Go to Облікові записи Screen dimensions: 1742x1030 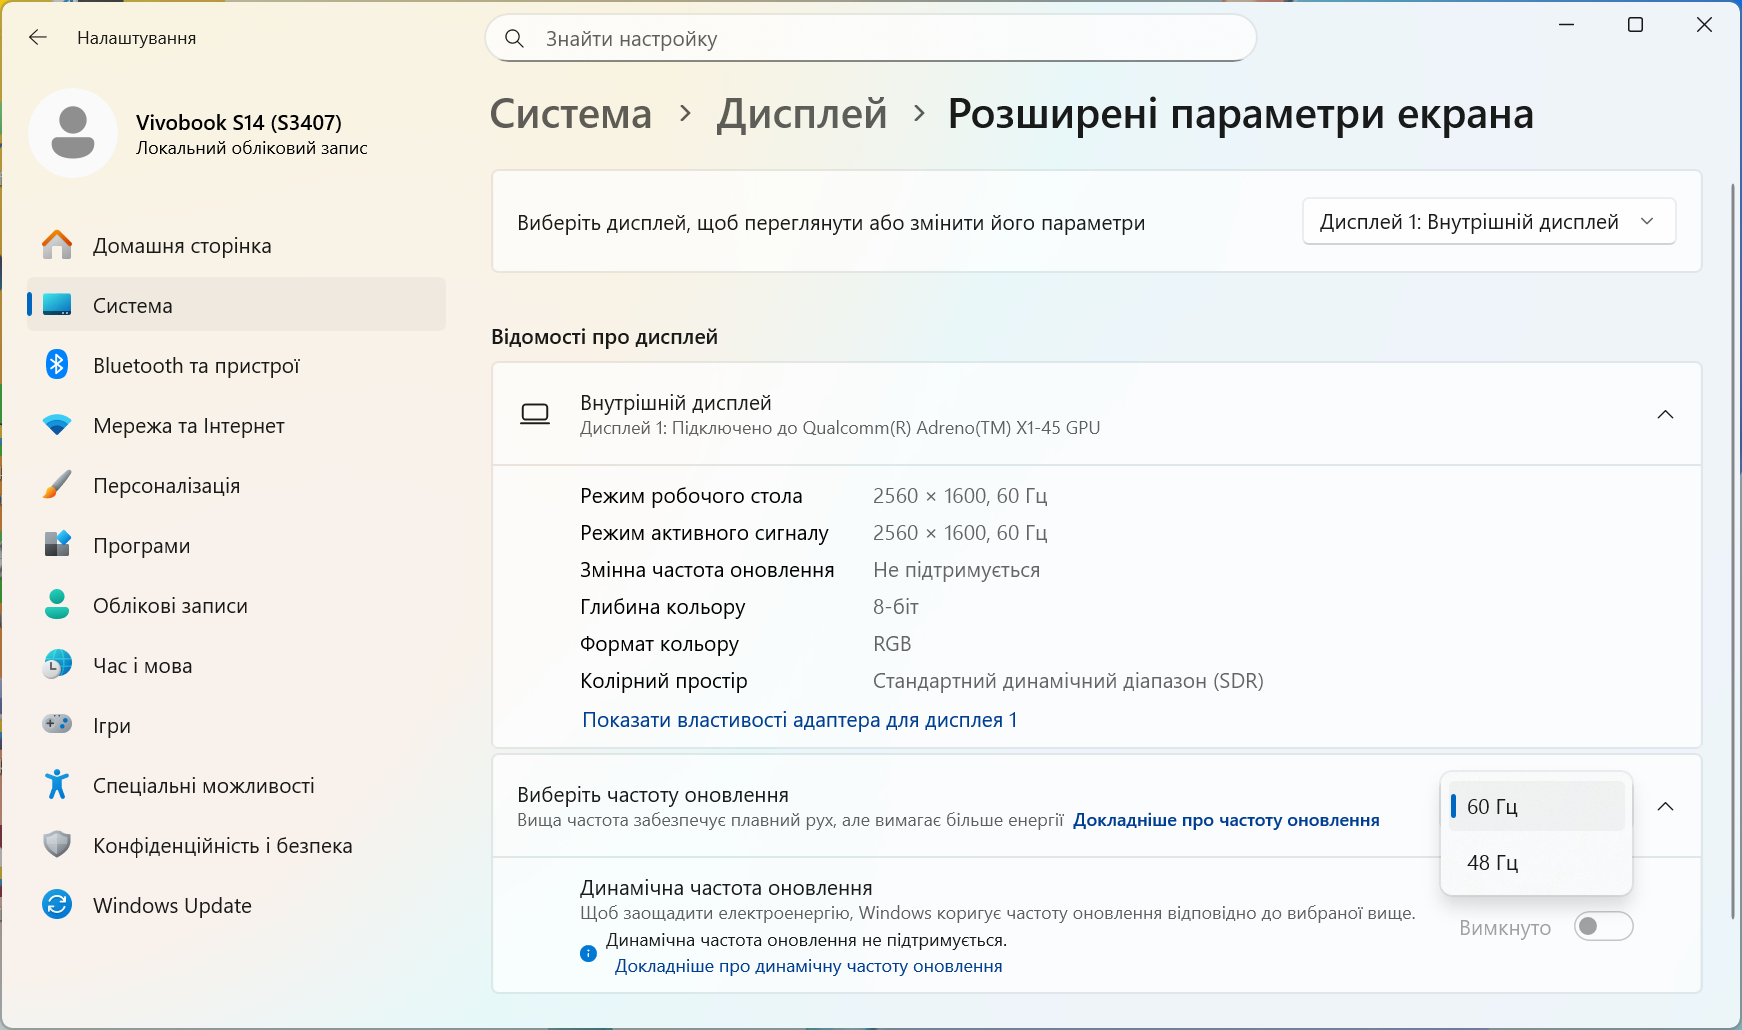point(236,605)
